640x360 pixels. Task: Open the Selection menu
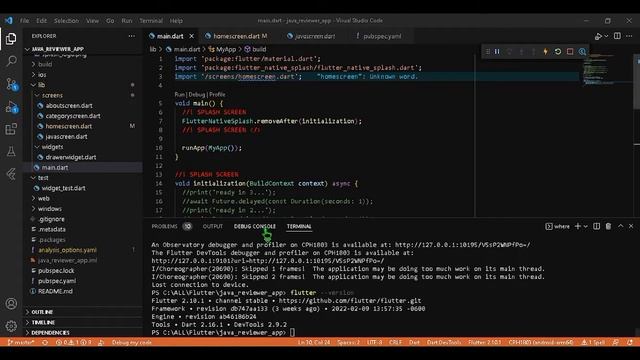66,20
